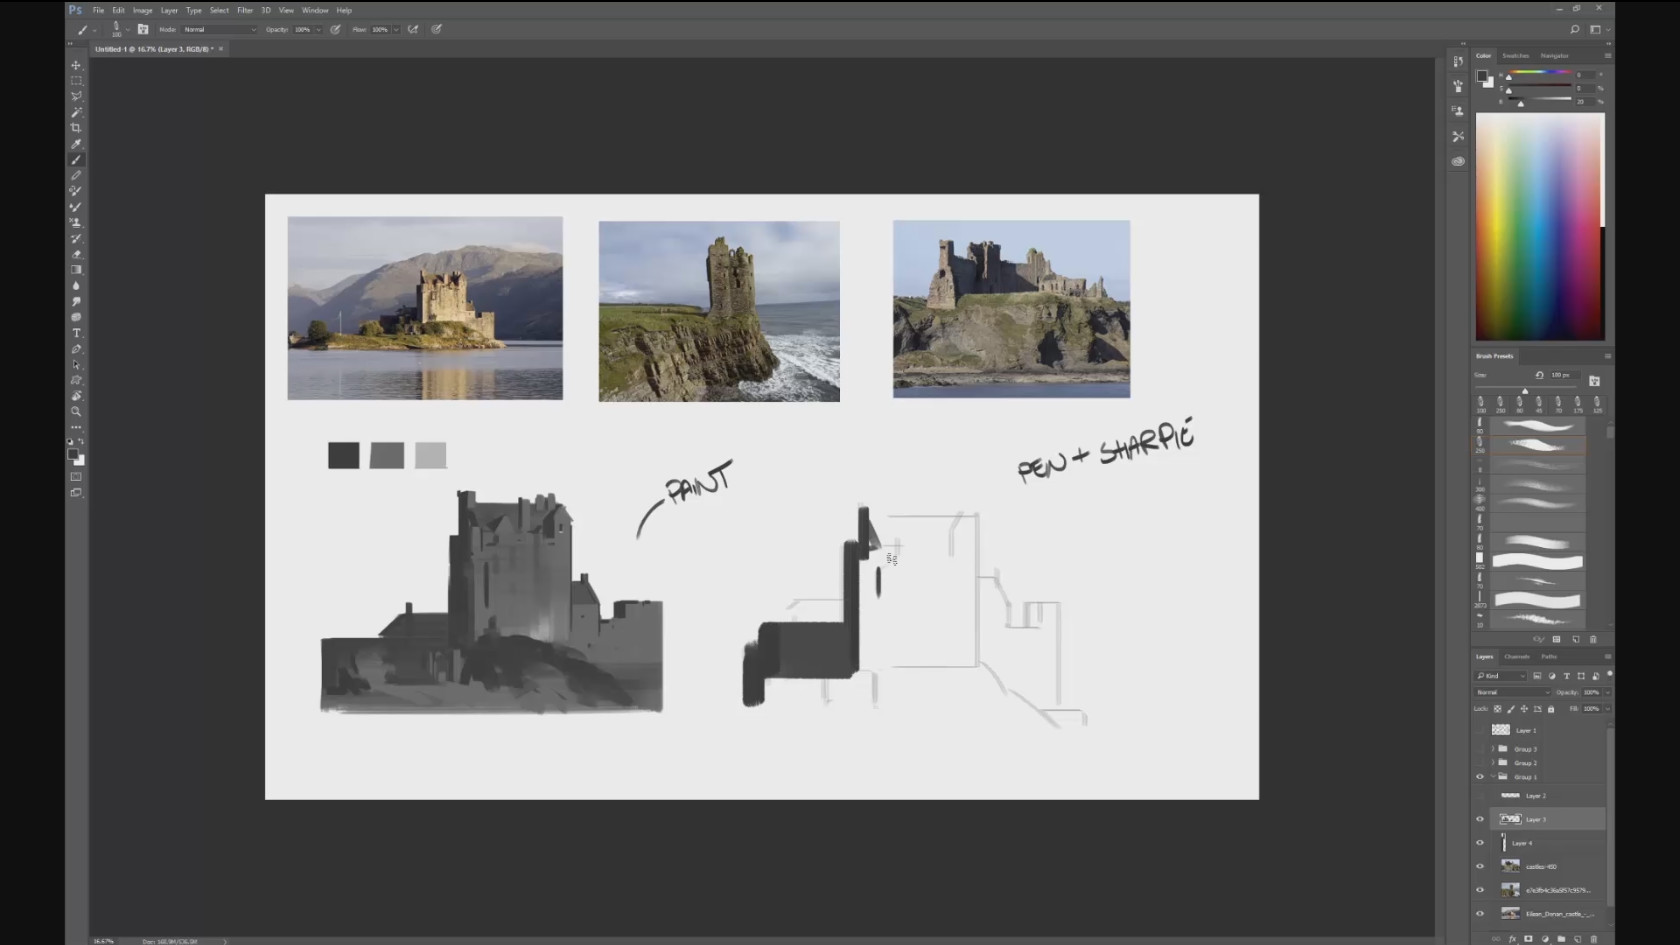Open the brush Opacity dropdown arrow

pyautogui.click(x=319, y=30)
